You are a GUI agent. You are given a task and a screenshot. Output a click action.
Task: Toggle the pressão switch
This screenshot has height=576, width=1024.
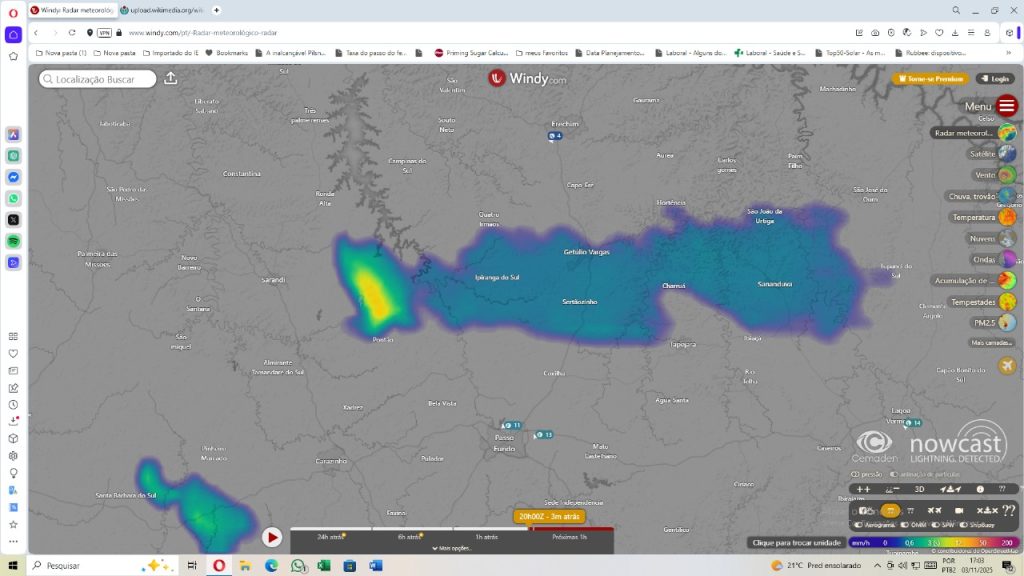click(x=854, y=474)
